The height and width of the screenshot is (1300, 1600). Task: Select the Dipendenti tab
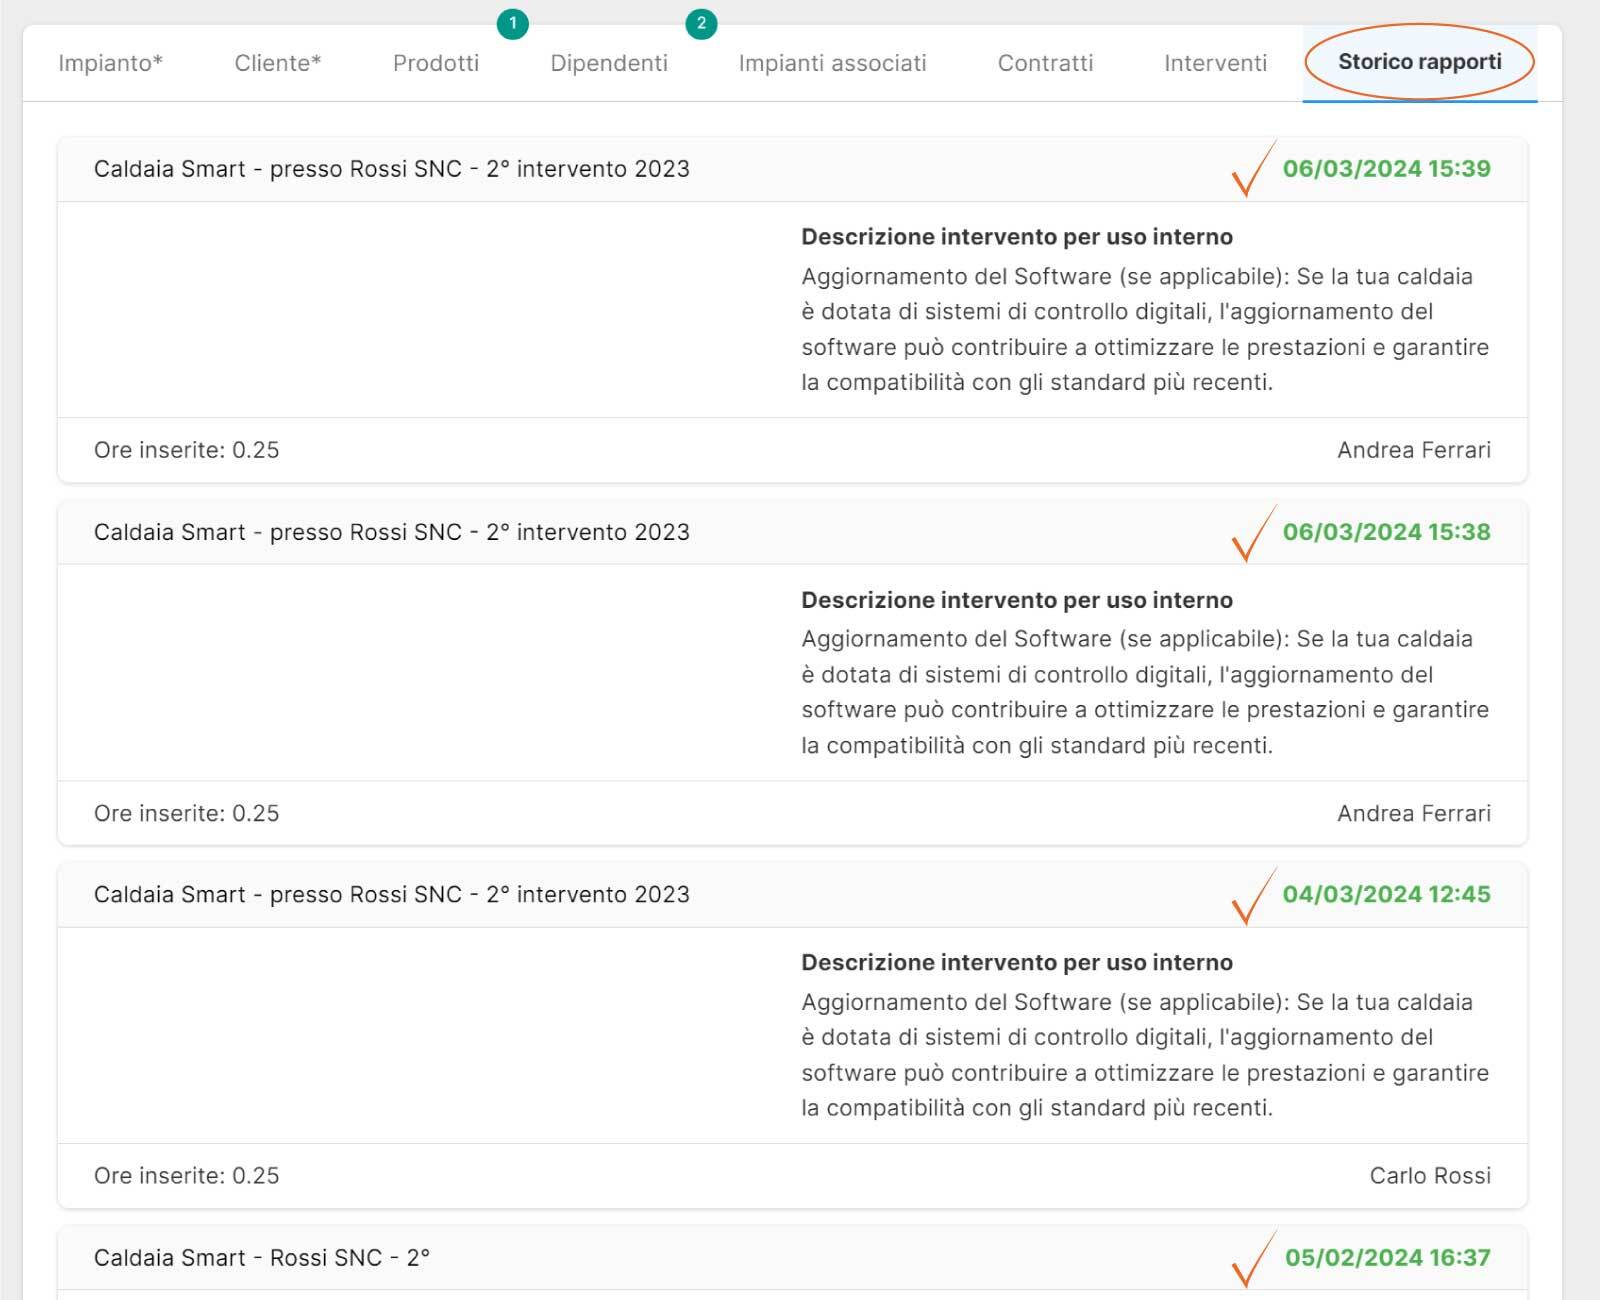609,63
